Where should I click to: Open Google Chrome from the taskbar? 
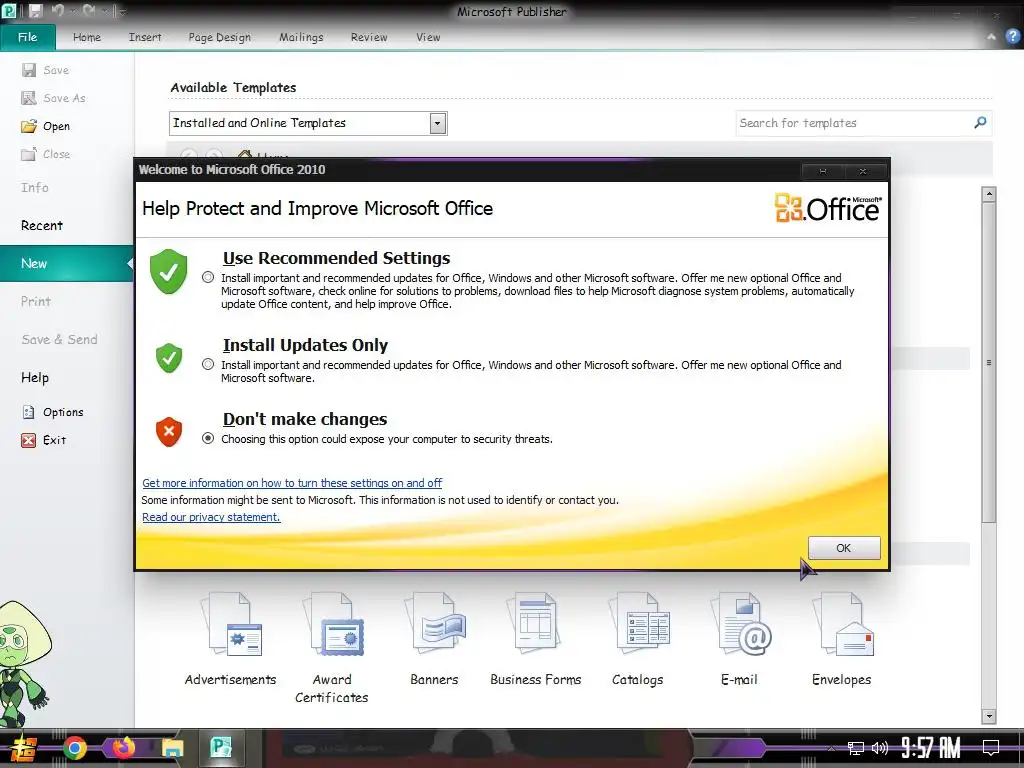pos(74,748)
